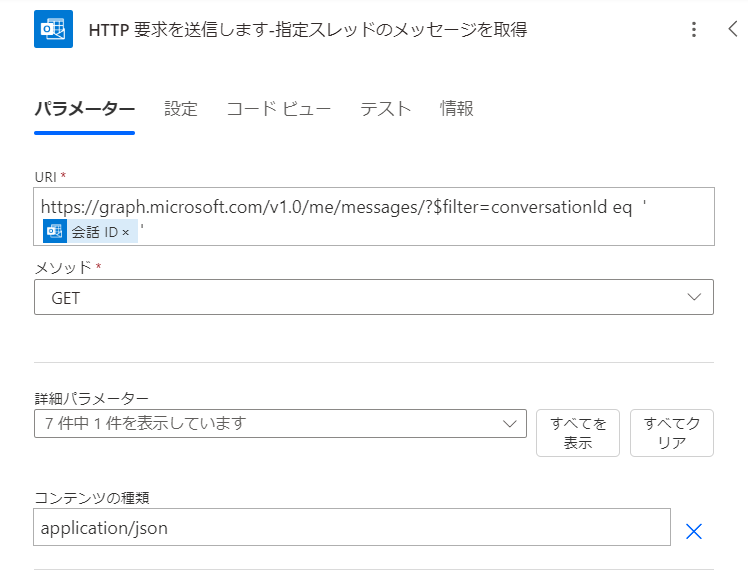Click the 詳細パラメーター label
The height and width of the screenshot is (585, 748).
92,398
